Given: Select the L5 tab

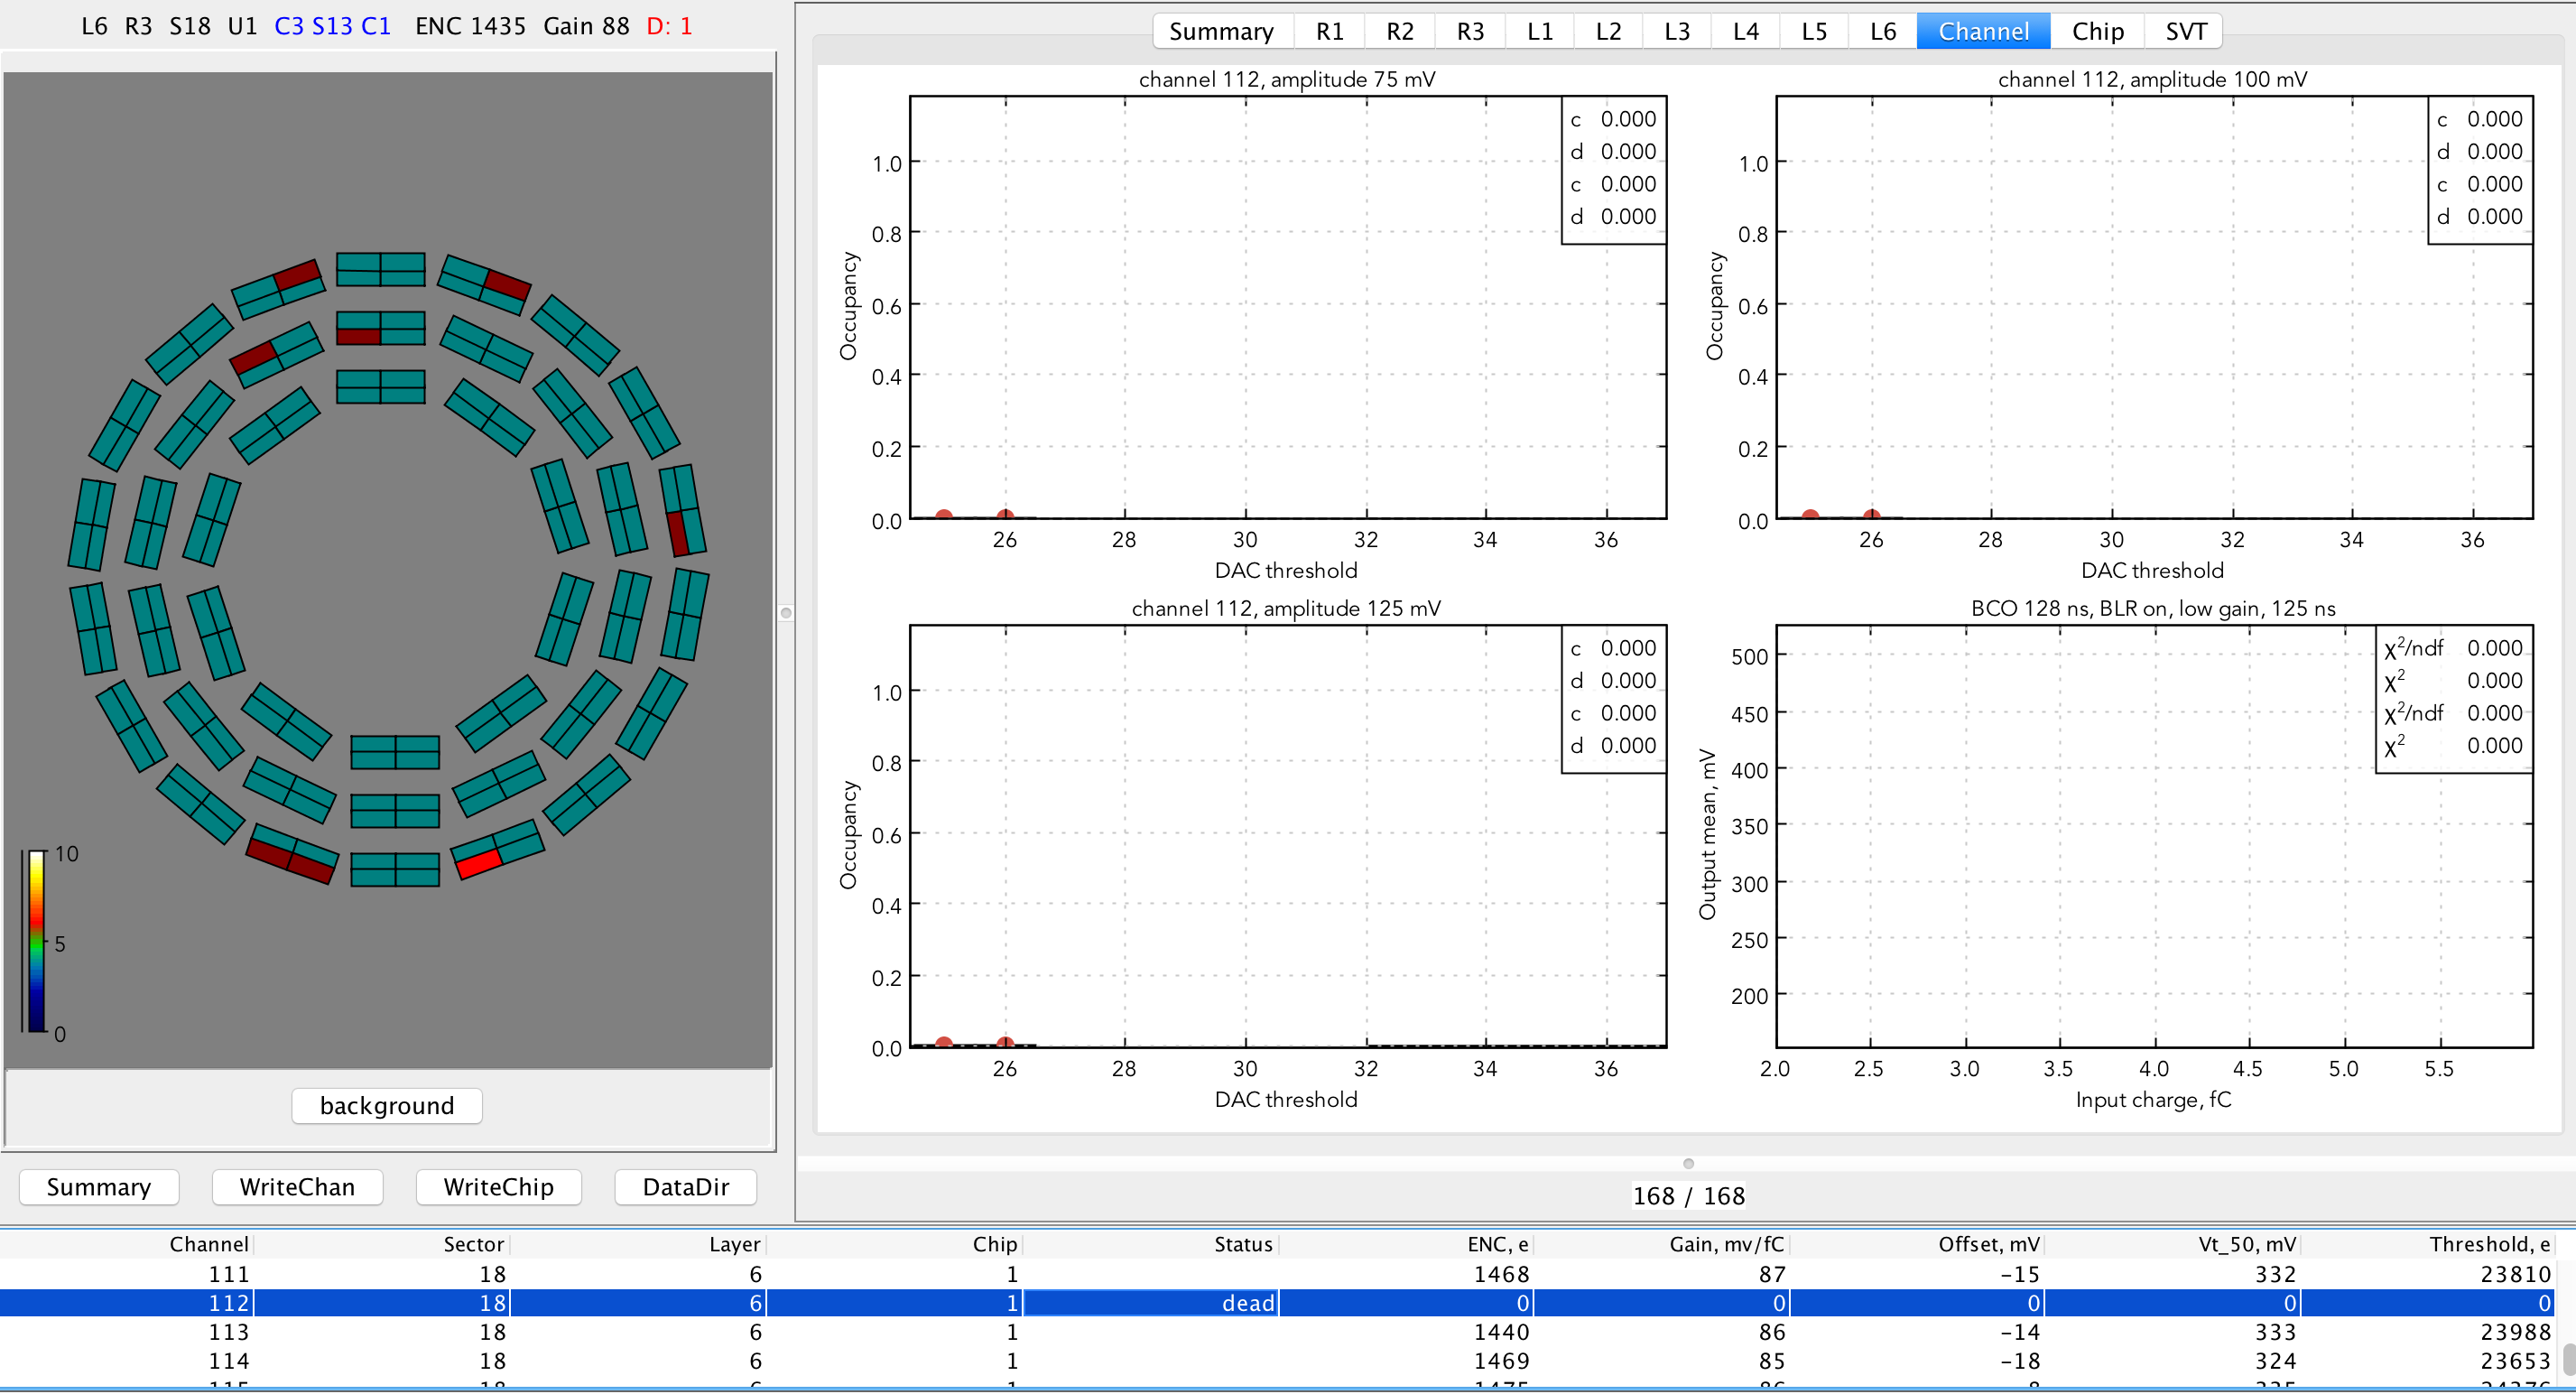Looking at the screenshot, I should click(1814, 32).
